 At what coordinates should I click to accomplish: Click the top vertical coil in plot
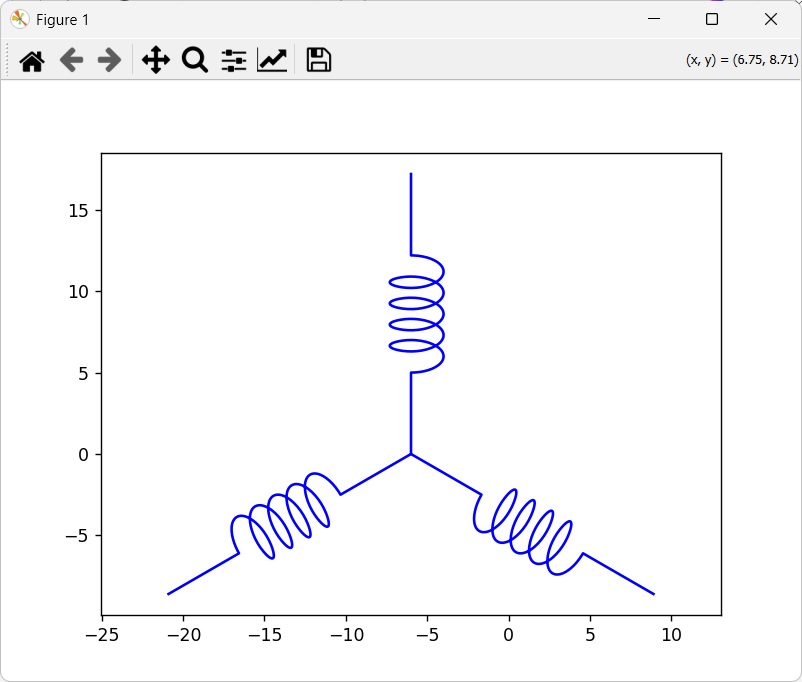point(416,314)
